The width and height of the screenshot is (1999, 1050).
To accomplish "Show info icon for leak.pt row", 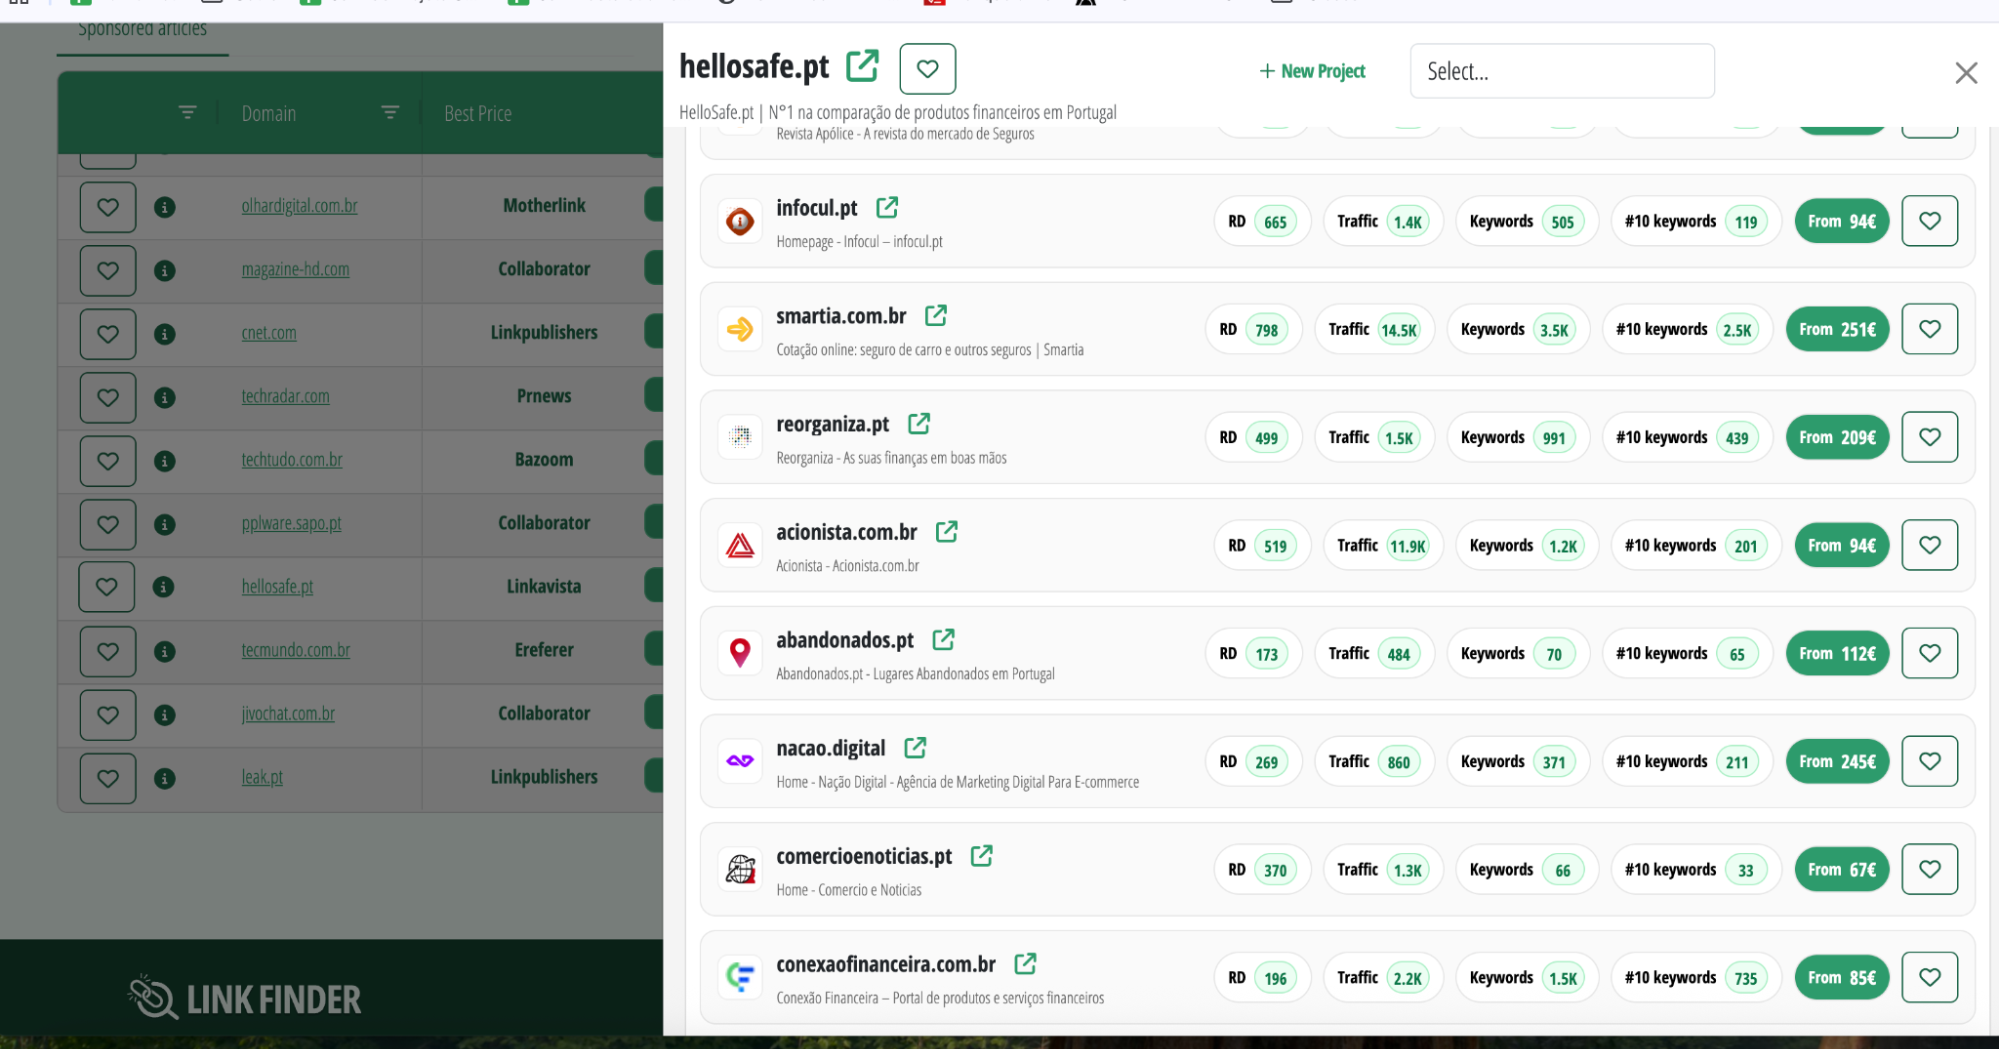I will click(165, 778).
